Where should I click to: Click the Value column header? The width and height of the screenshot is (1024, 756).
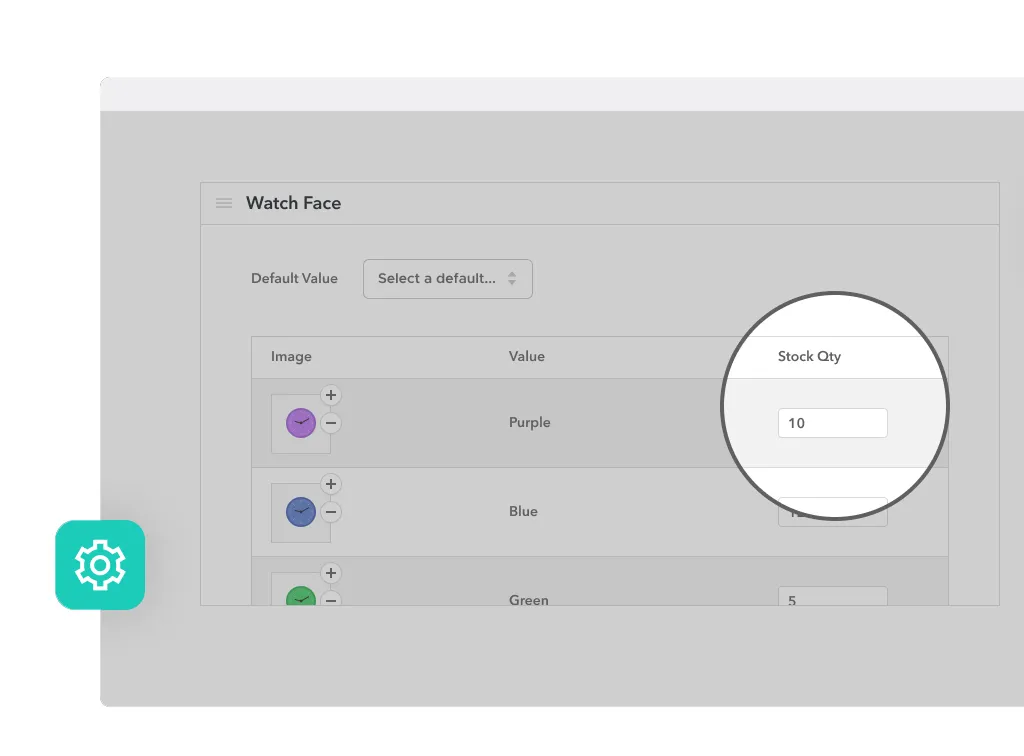(527, 356)
